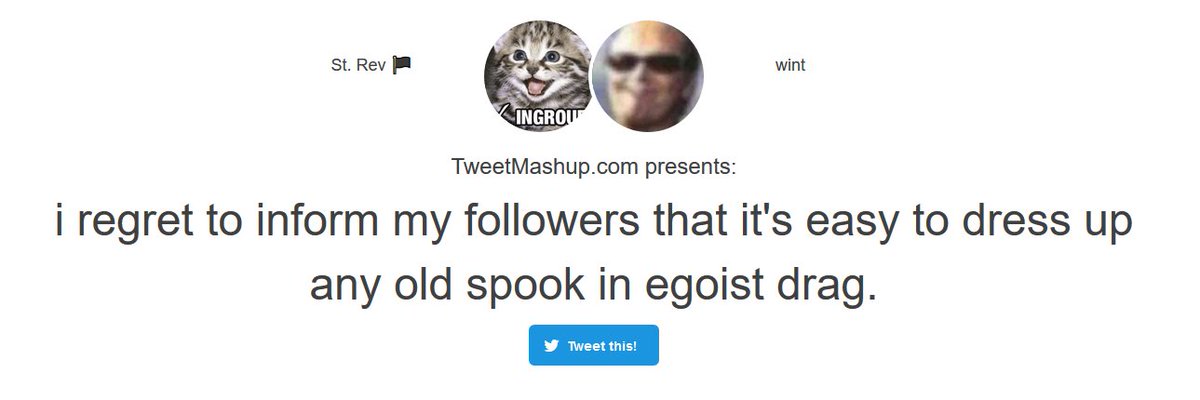The width and height of the screenshot is (1200, 400).
Task: Click the Twitter bird icon
Action: point(551,346)
